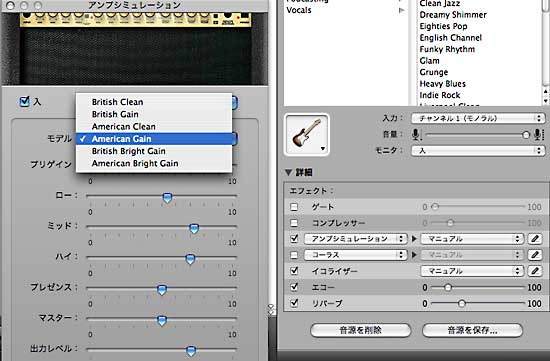The image size is (550, 361).
Task: Edit the アンプシミュレーション effect with the pencil icon
Action: (x=535, y=239)
